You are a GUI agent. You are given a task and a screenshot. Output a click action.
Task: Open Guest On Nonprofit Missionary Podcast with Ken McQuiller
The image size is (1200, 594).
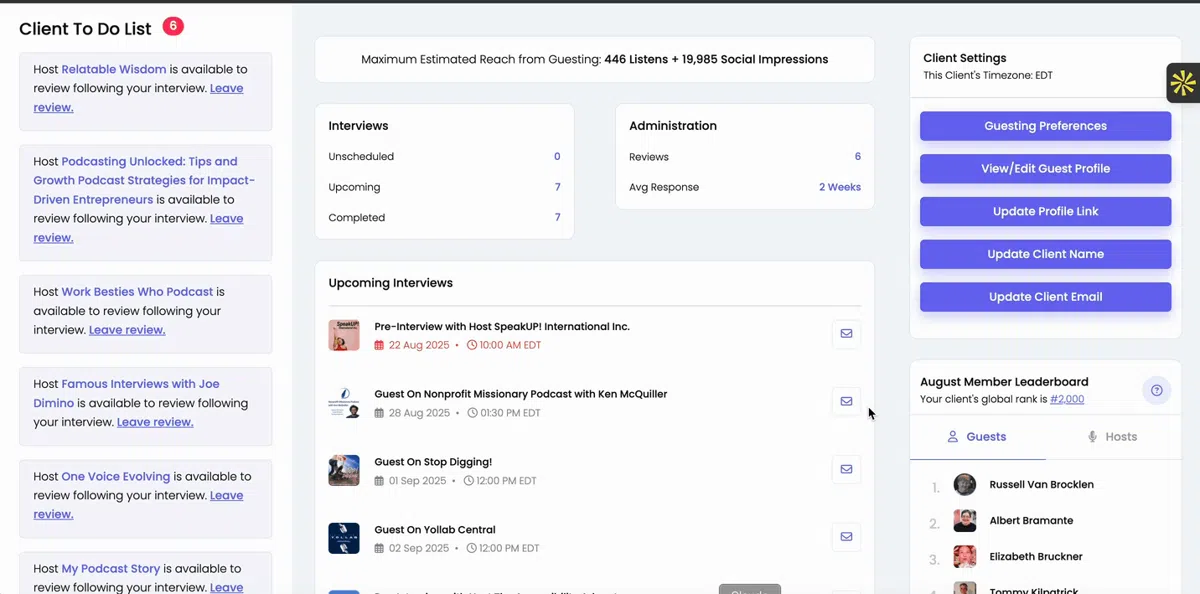coord(521,394)
